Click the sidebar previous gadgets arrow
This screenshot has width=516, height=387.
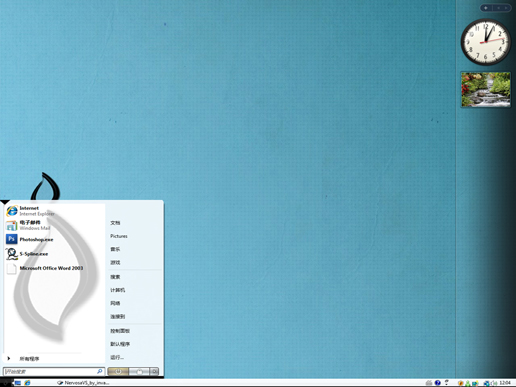499,7
